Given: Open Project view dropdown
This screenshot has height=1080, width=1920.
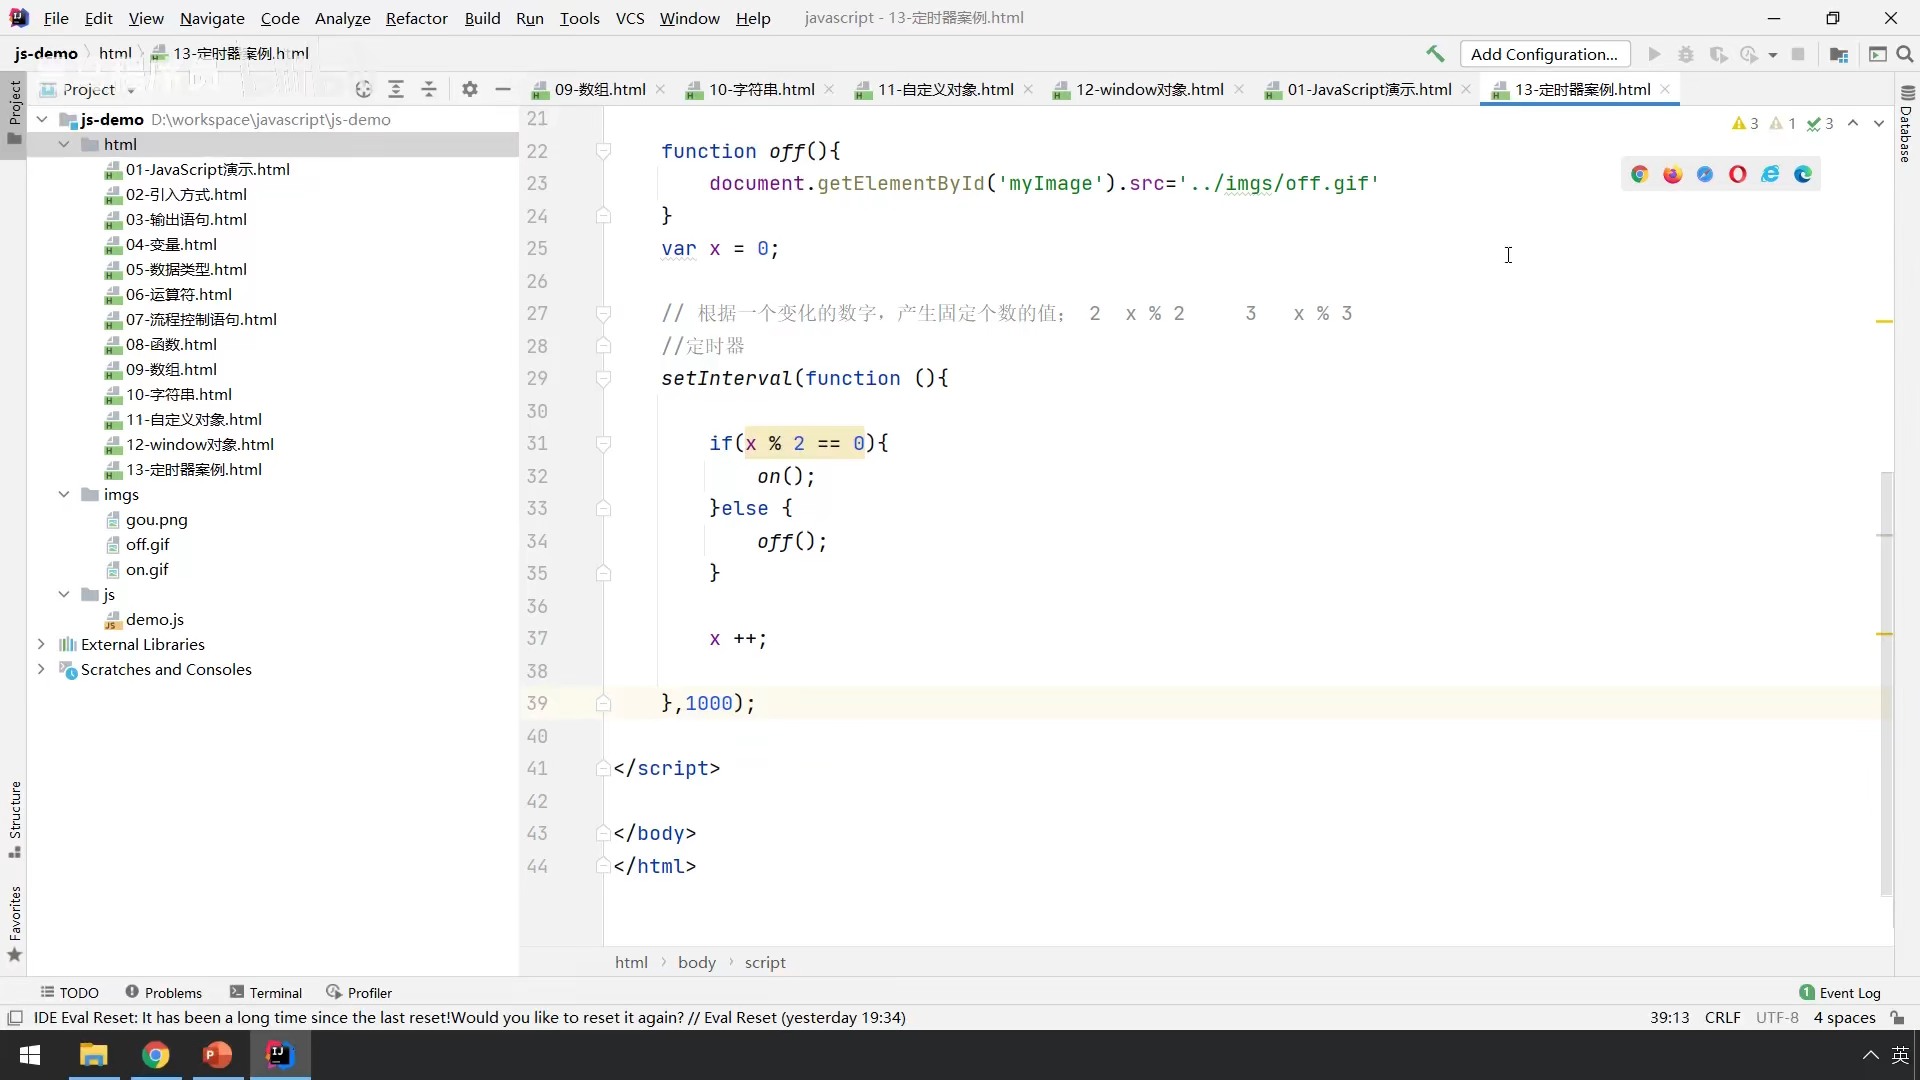Looking at the screenshot, I should point(131,90).
